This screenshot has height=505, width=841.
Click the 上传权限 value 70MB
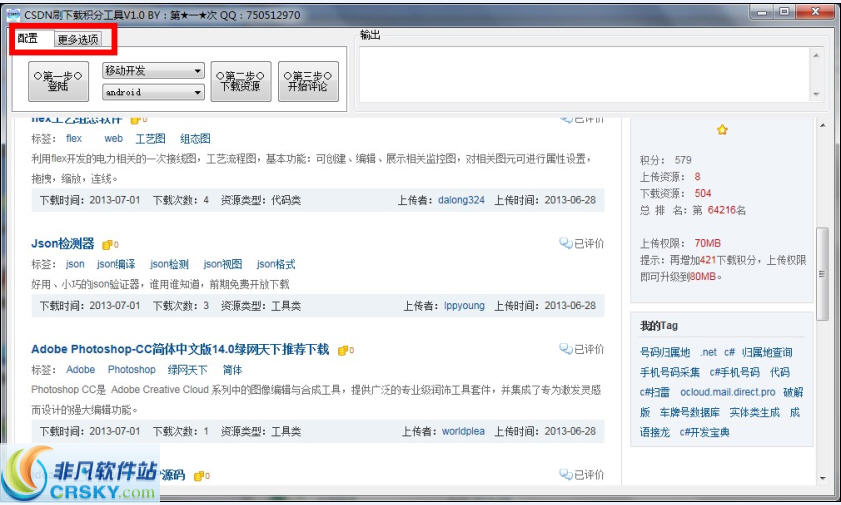707,243
